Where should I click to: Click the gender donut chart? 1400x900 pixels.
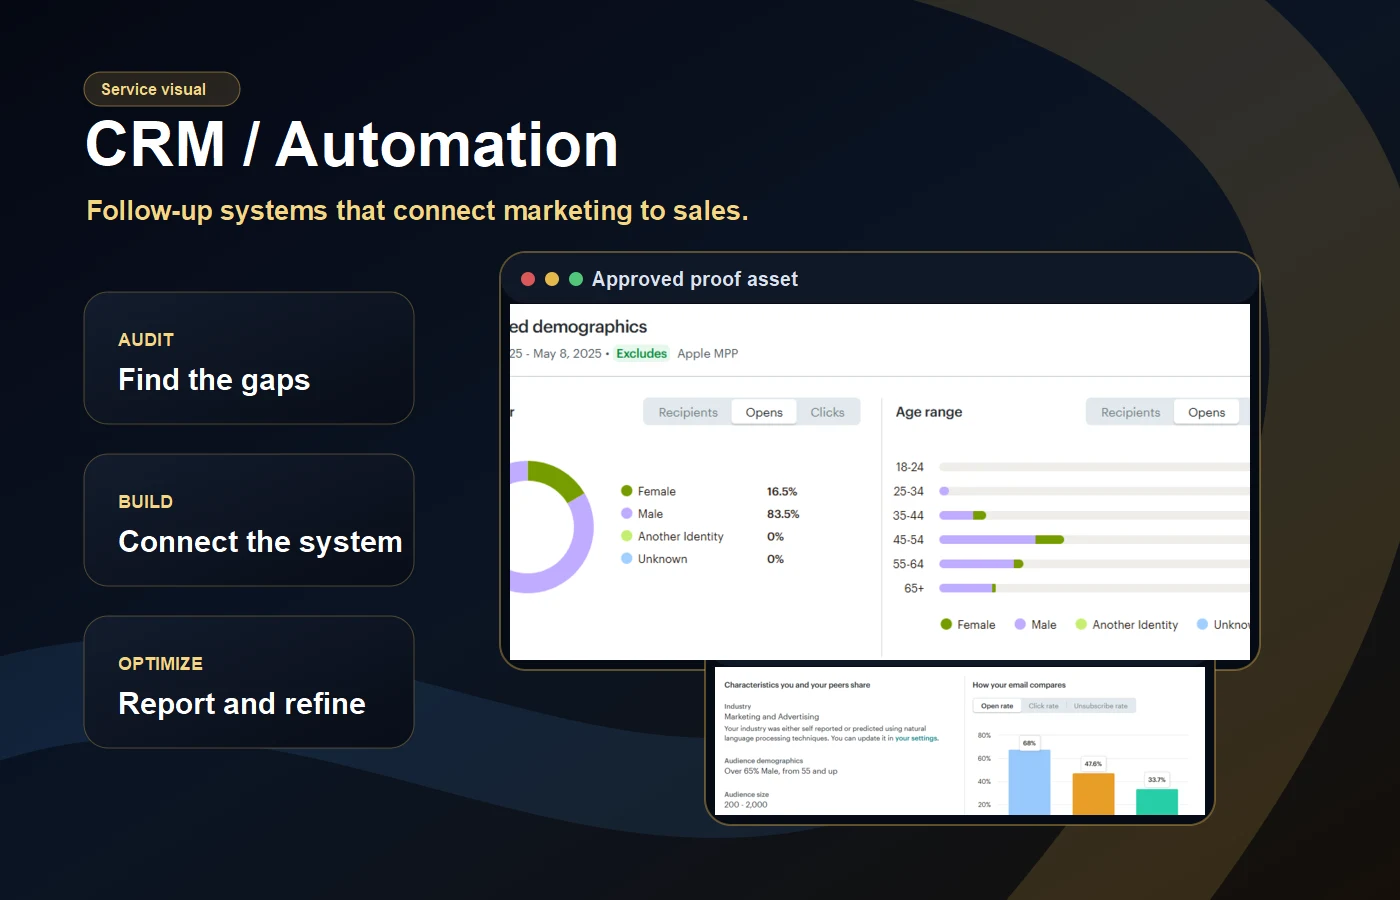pyautogui.click(x=550, y=527)
